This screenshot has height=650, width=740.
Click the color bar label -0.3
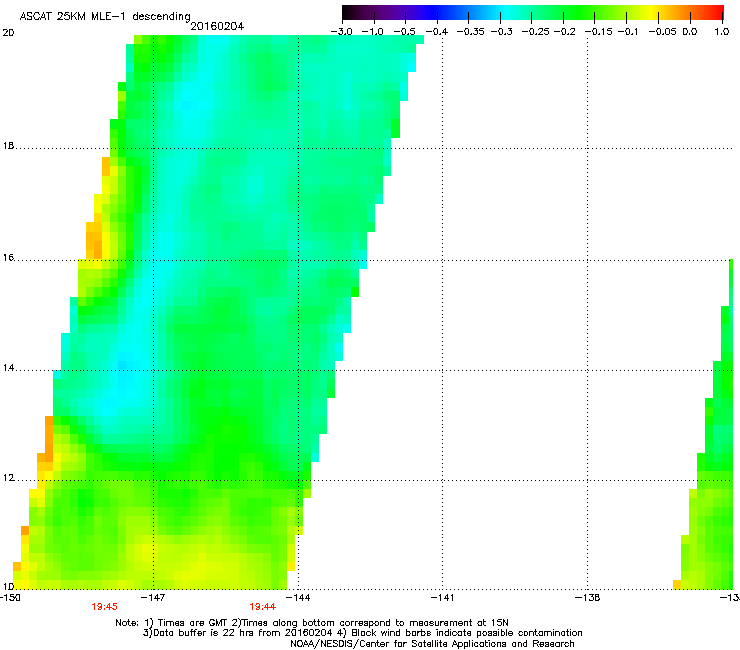coord(501,31)
